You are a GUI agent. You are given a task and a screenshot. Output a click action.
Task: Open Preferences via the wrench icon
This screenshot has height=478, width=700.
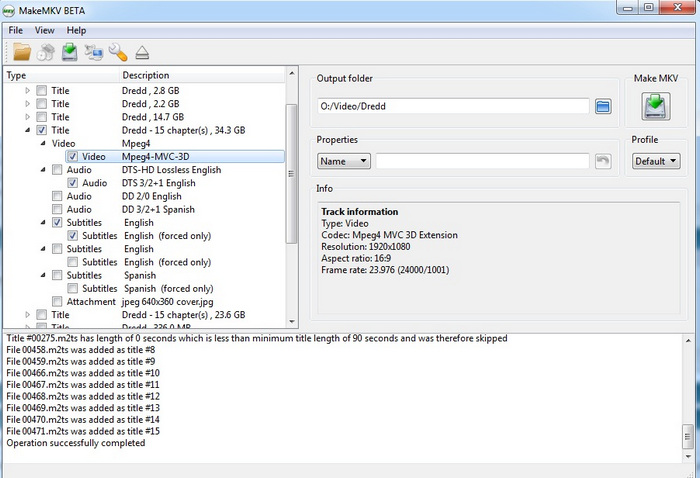coord(118,52)
